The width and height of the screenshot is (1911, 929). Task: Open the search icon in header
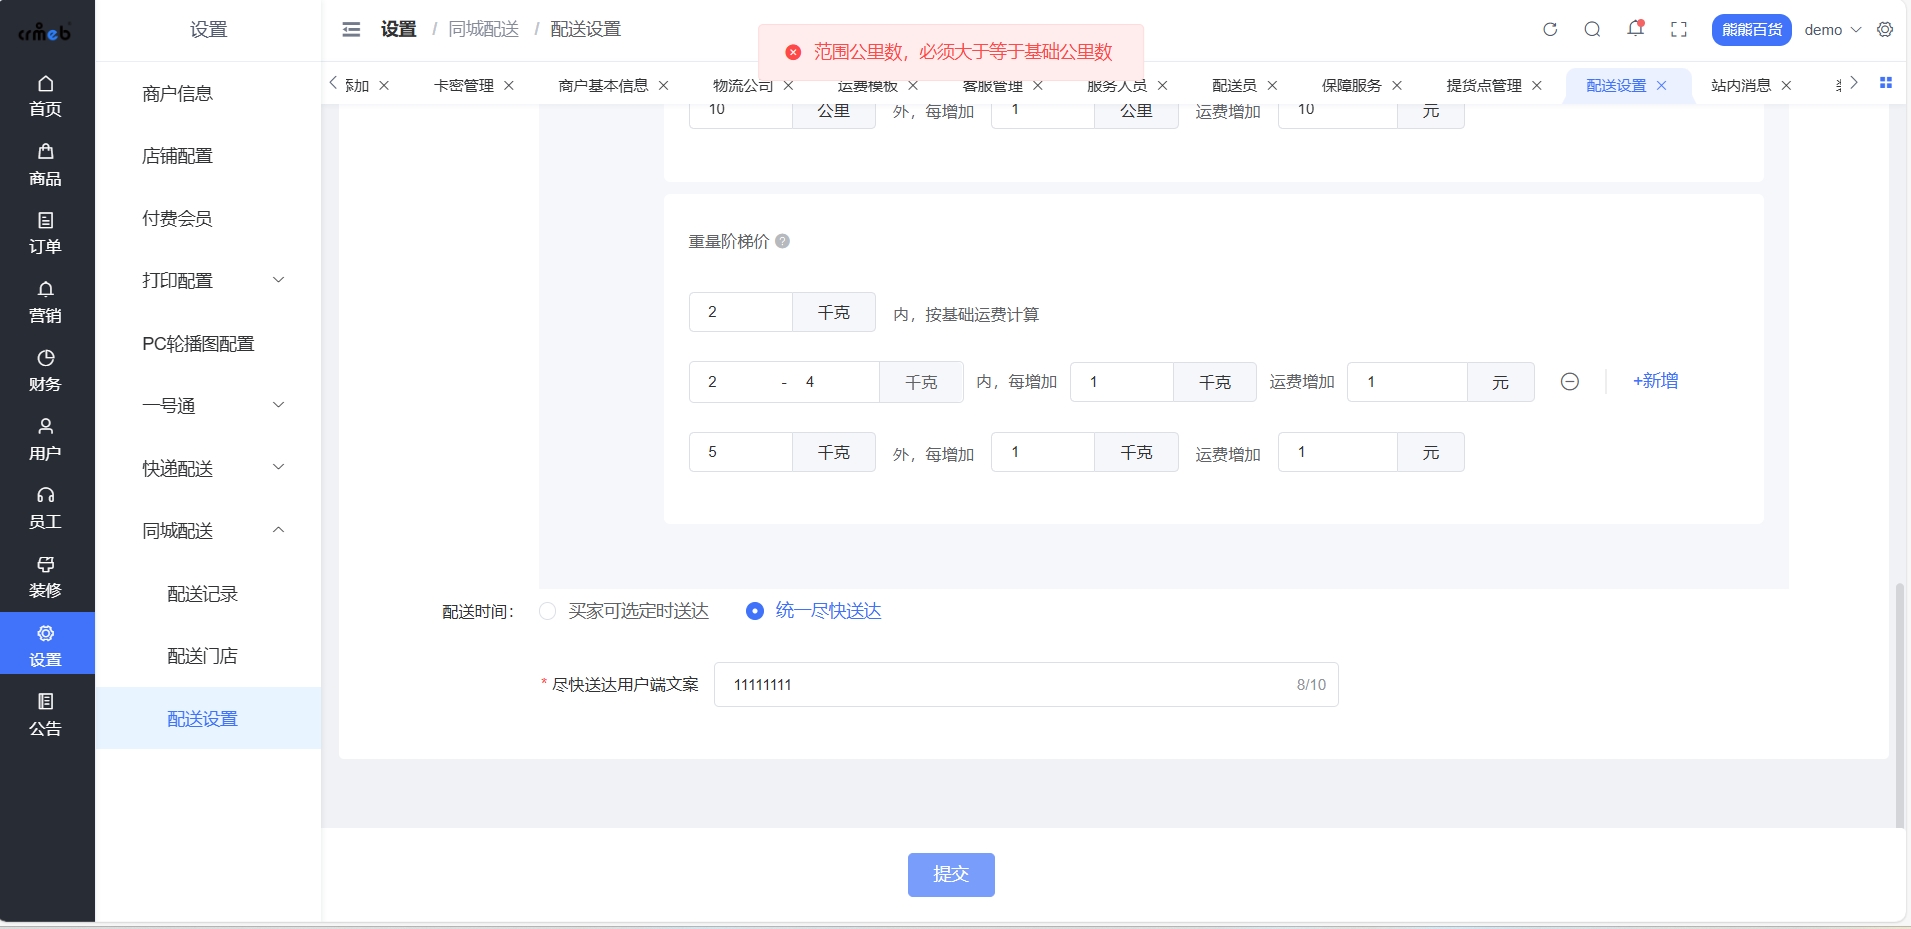[x=1592, y=30]
